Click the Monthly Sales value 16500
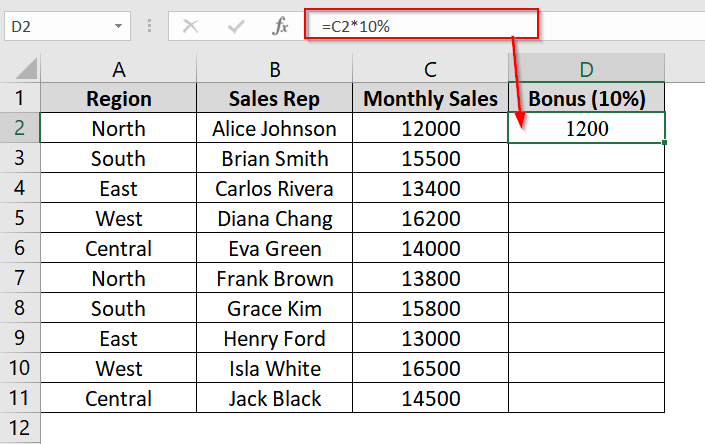 pyautogui.click(x=430, y=368)
